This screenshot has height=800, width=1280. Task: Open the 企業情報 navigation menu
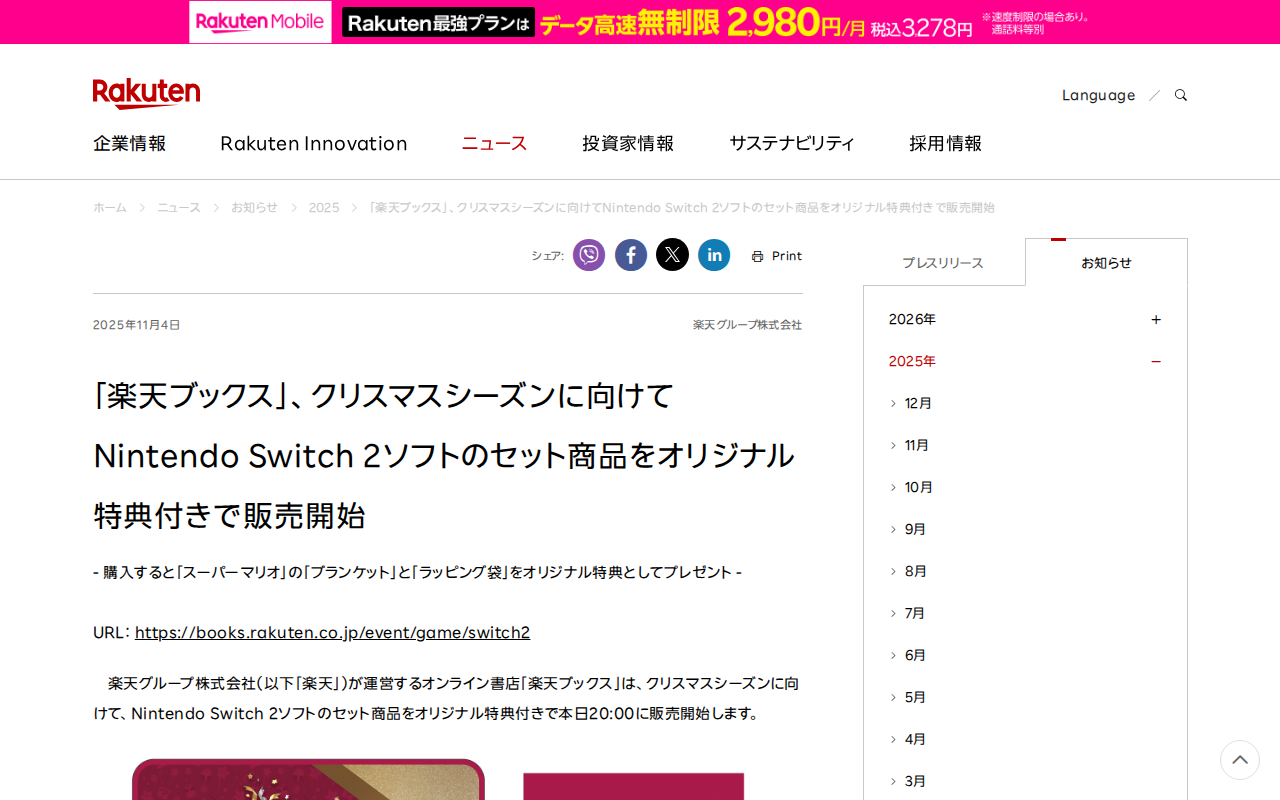click(x=130, y=143)
